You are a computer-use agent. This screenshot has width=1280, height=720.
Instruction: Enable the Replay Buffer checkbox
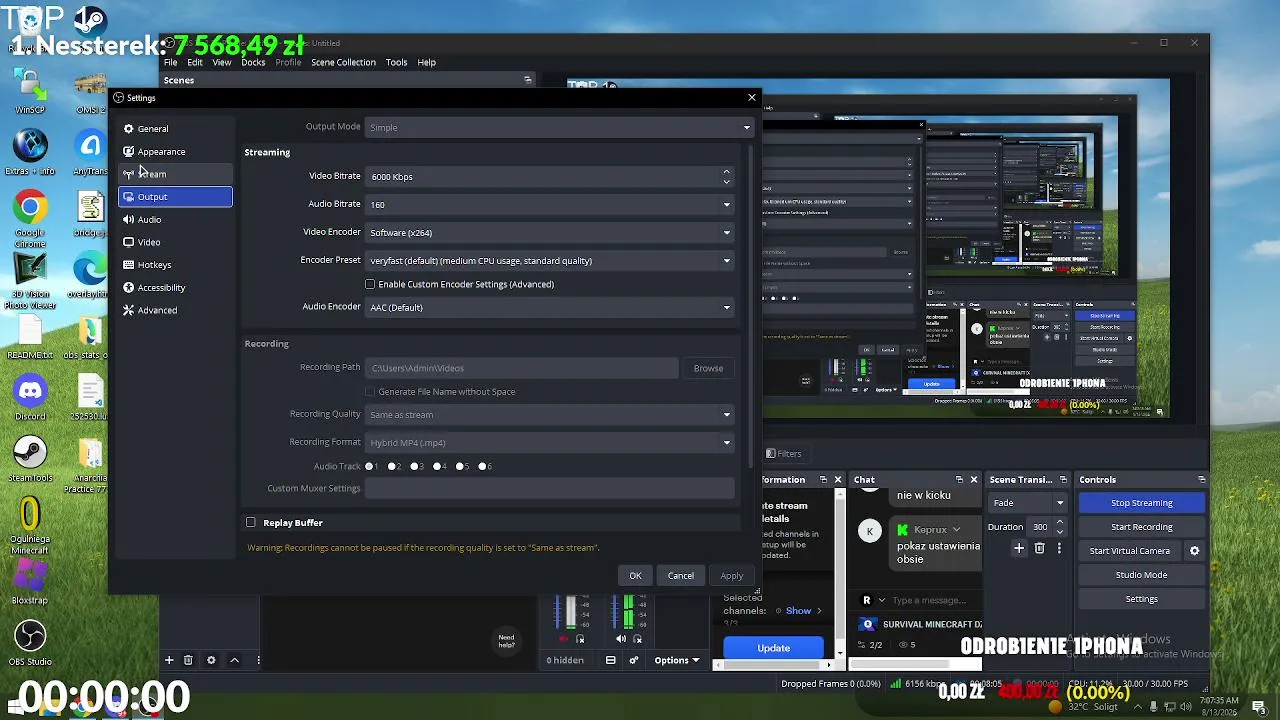pos(251,522)
